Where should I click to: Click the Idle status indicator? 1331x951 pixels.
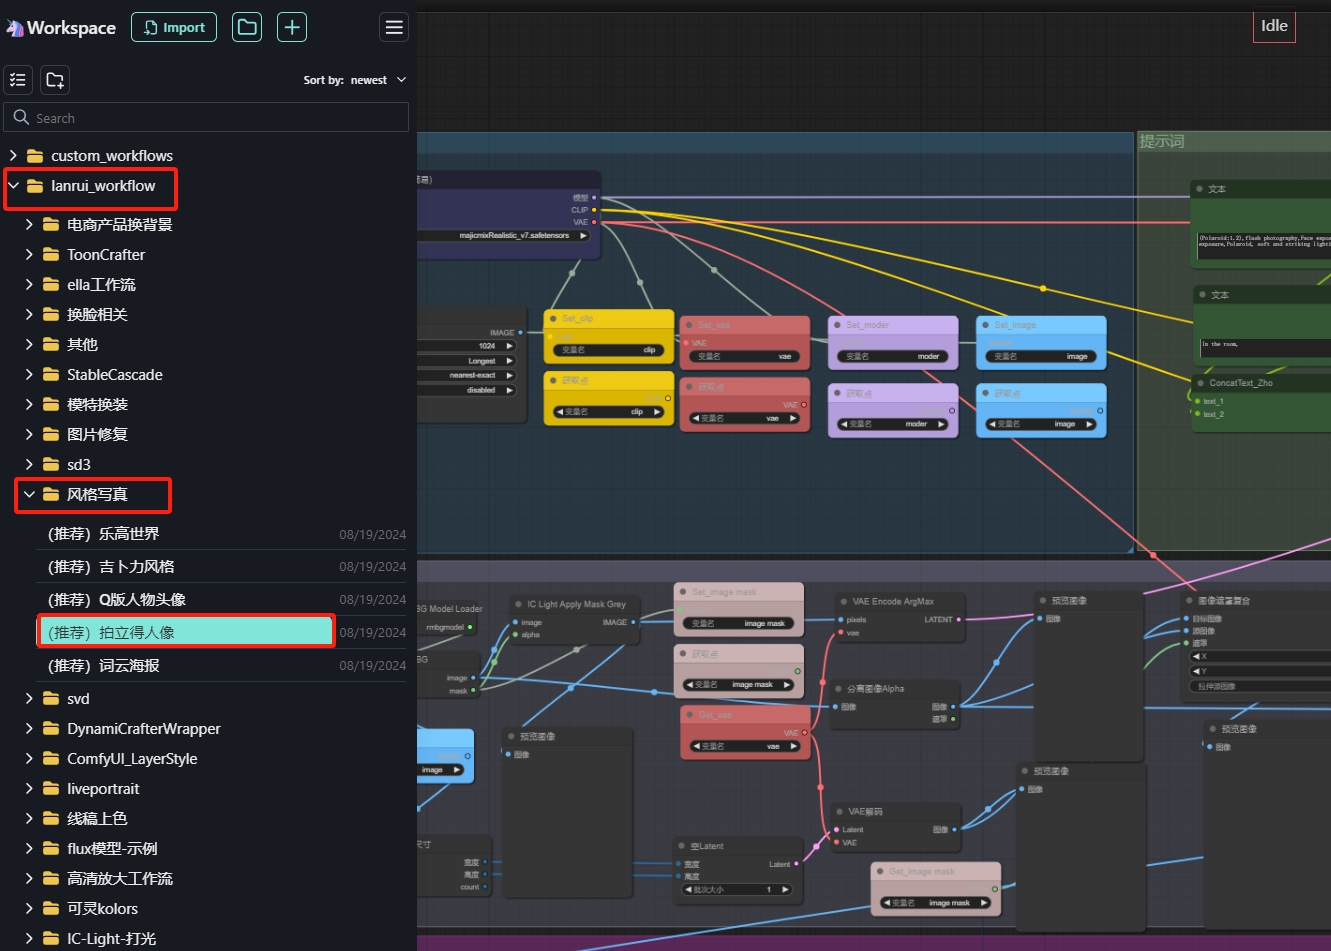[1274, 27]
